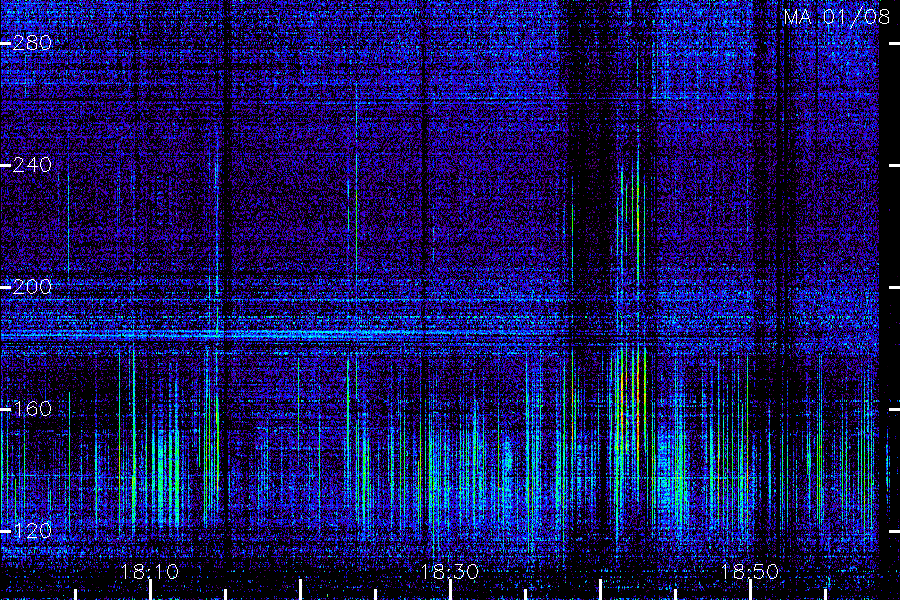Click the 18:30 time axis label

pyautogui.click(x=449, y=572)
